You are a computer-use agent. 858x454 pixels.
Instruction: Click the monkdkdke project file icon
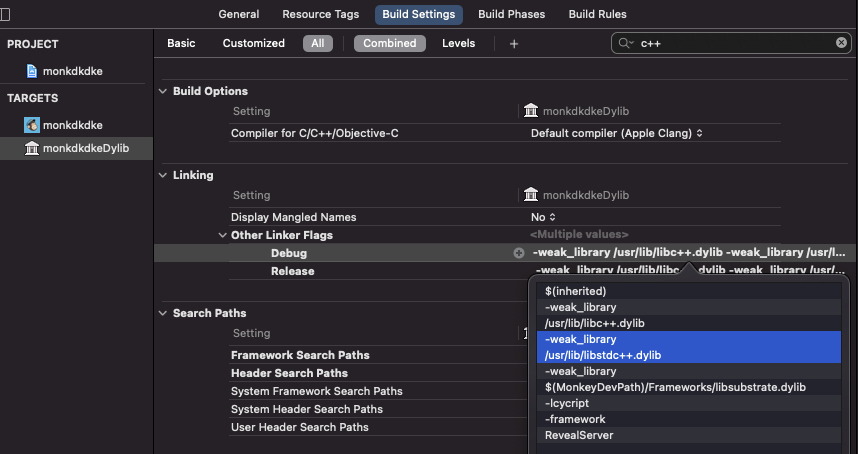point(33,71)
